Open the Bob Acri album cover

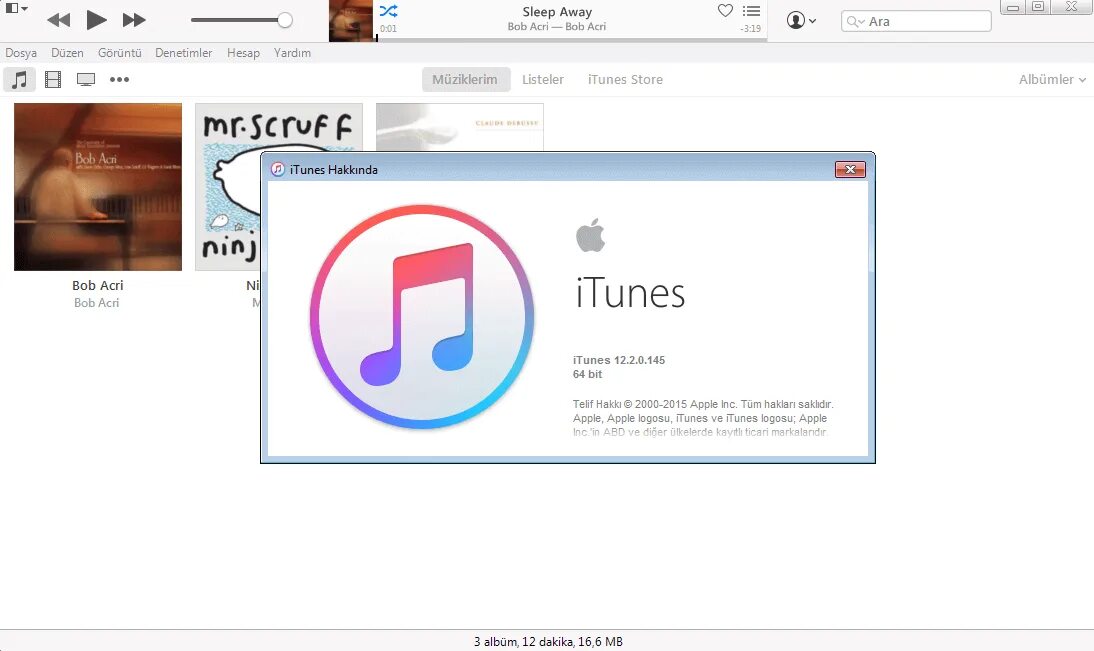(98, 187)
